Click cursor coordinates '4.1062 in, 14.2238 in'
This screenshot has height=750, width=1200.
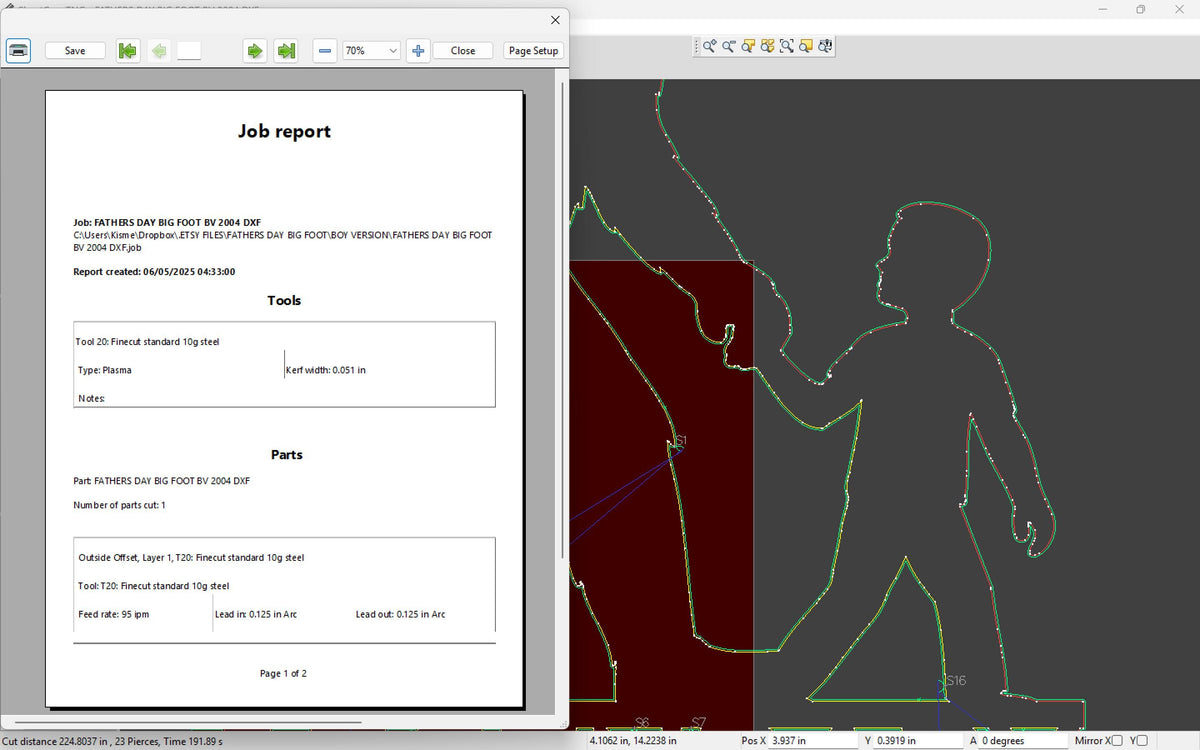coord(633,741)
